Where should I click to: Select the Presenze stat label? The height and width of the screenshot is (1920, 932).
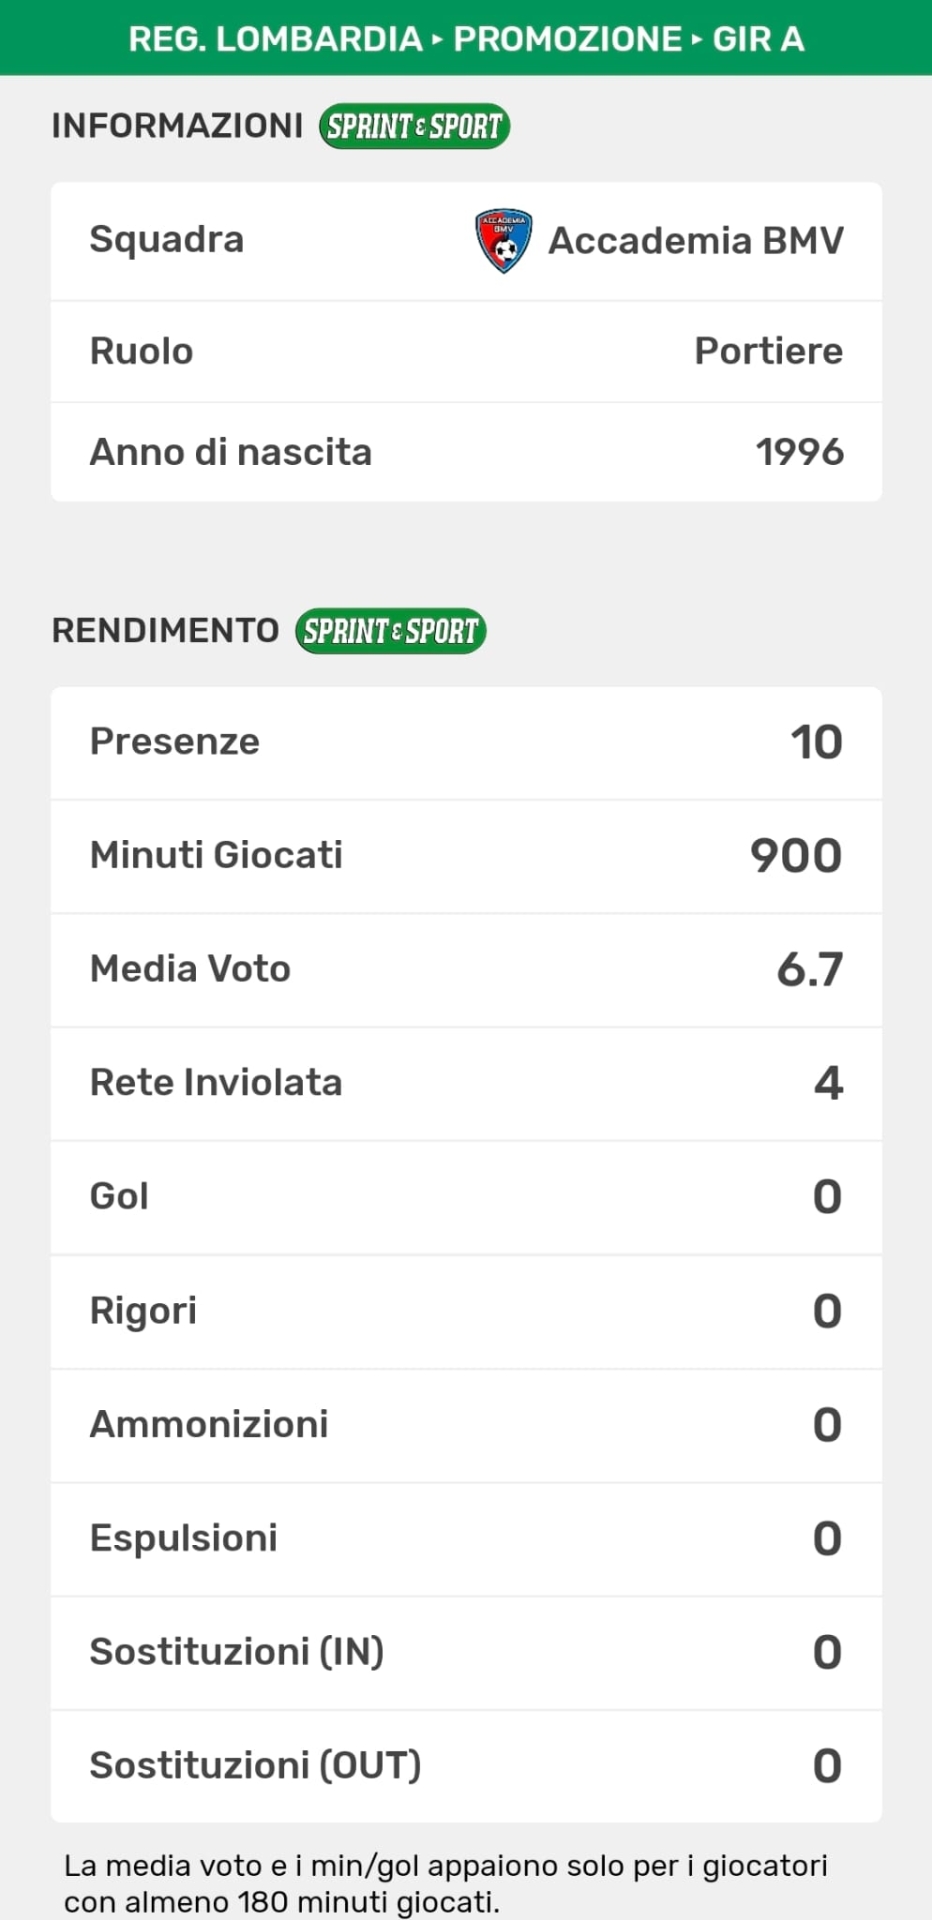coord(175,742)
